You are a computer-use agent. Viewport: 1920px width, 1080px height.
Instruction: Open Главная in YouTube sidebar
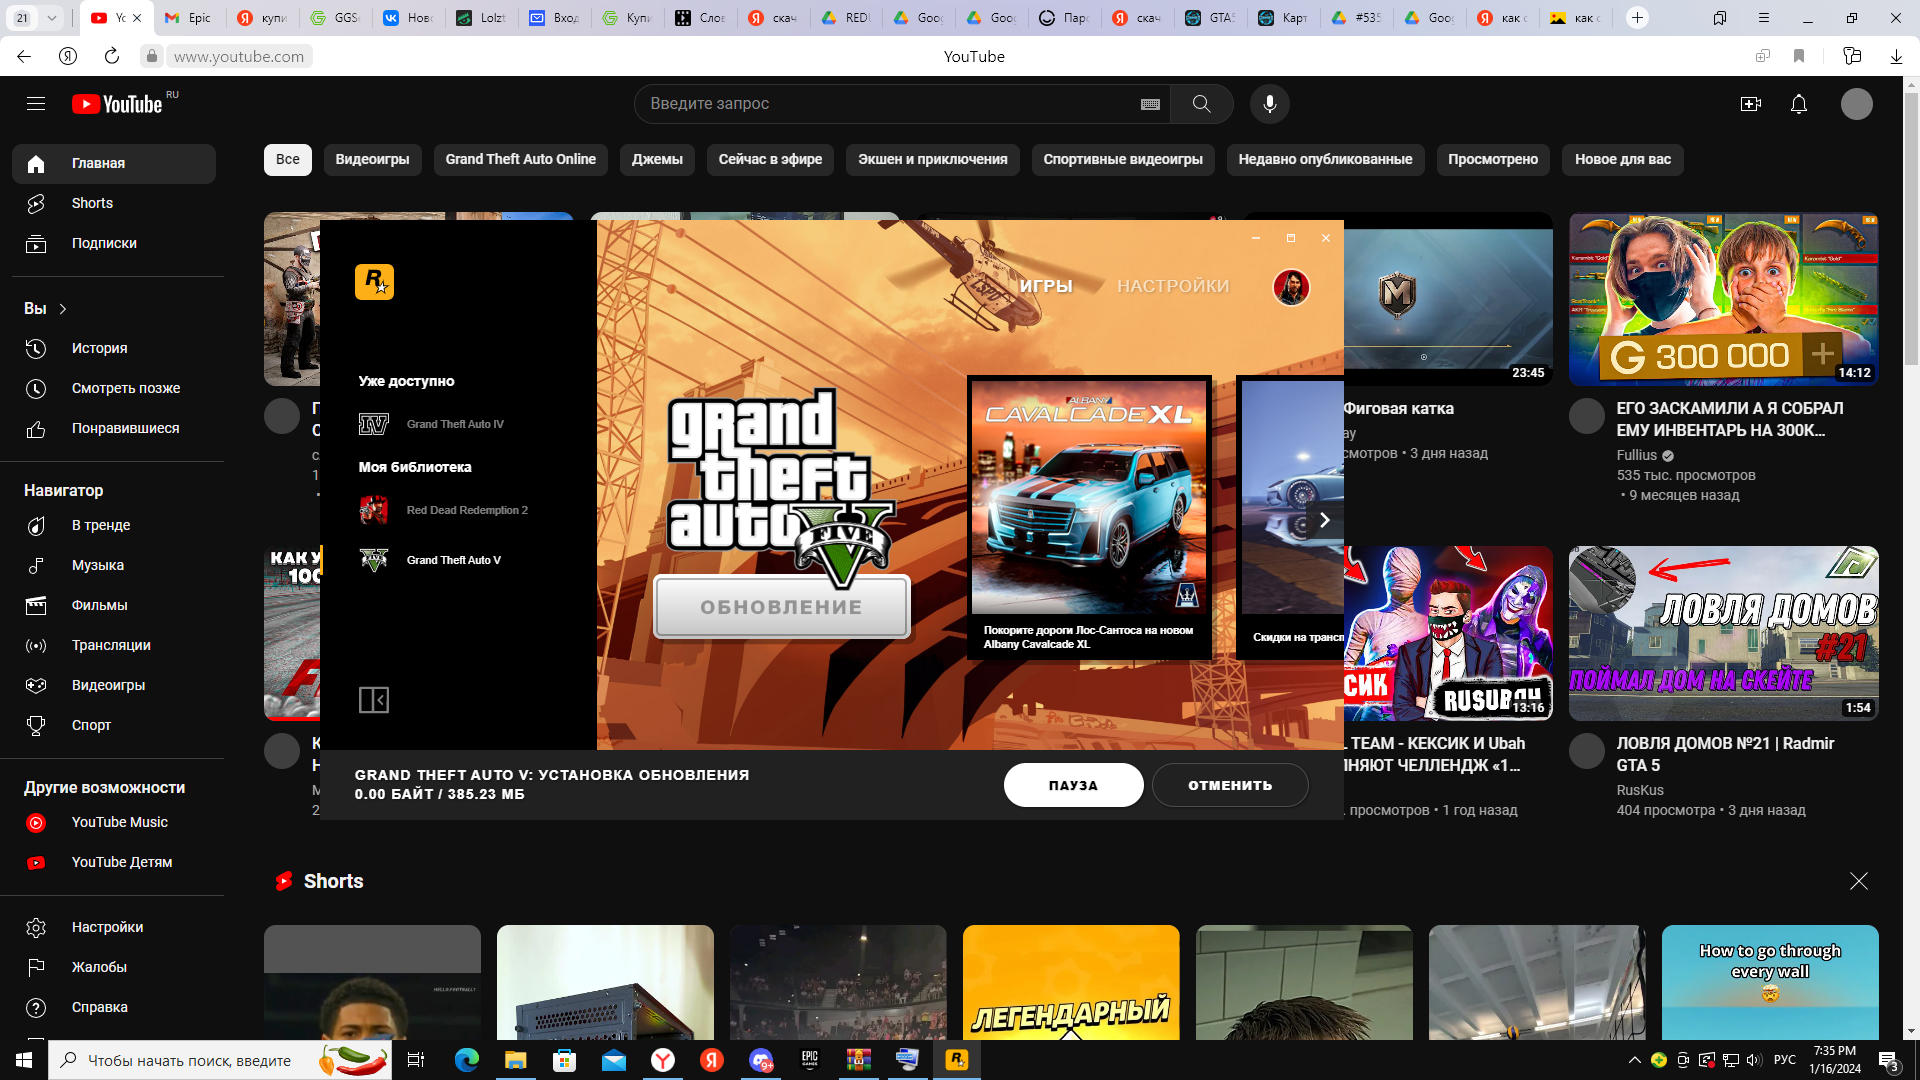point(114,164)
